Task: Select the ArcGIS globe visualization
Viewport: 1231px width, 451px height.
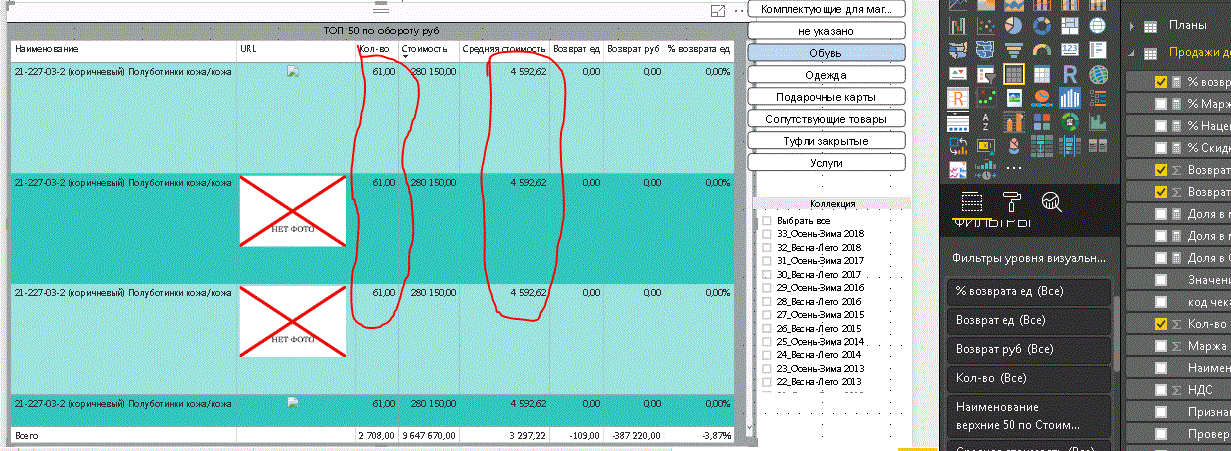Action: click(1097, 74)
